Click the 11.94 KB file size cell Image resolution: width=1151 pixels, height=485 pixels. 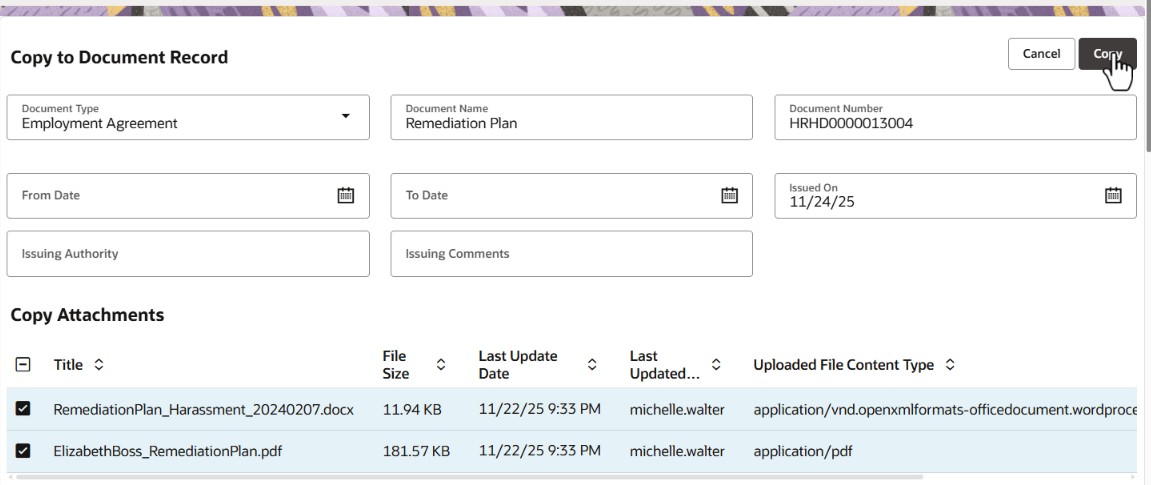tap(413, 409)
